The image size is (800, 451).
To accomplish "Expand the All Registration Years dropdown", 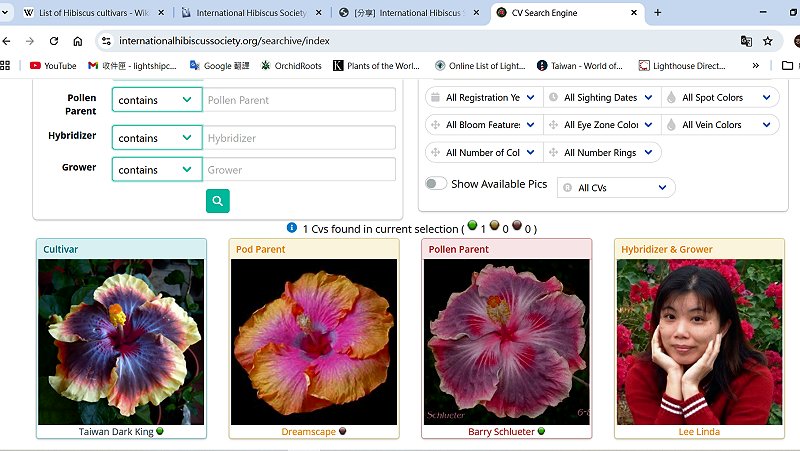I will click(x=483, y=98).
